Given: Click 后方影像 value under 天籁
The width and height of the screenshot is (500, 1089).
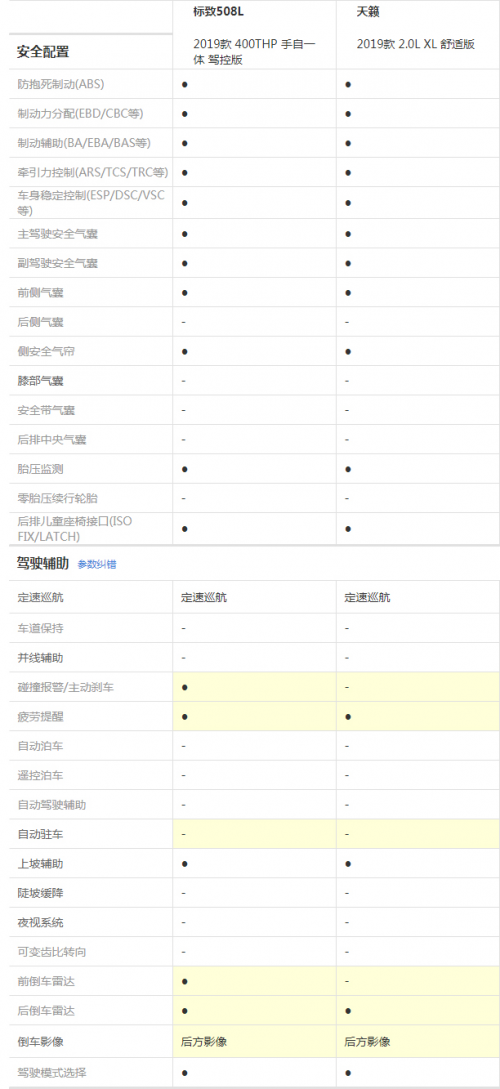Looking at the screenshot, I should pyautogui.click(x=367, y=1042).
